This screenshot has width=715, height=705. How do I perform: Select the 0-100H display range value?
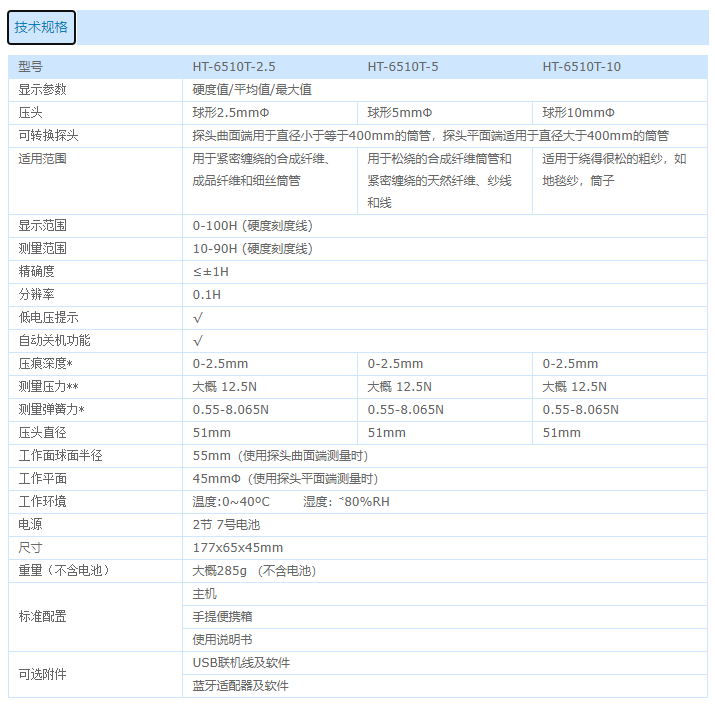tap(252, 226)
